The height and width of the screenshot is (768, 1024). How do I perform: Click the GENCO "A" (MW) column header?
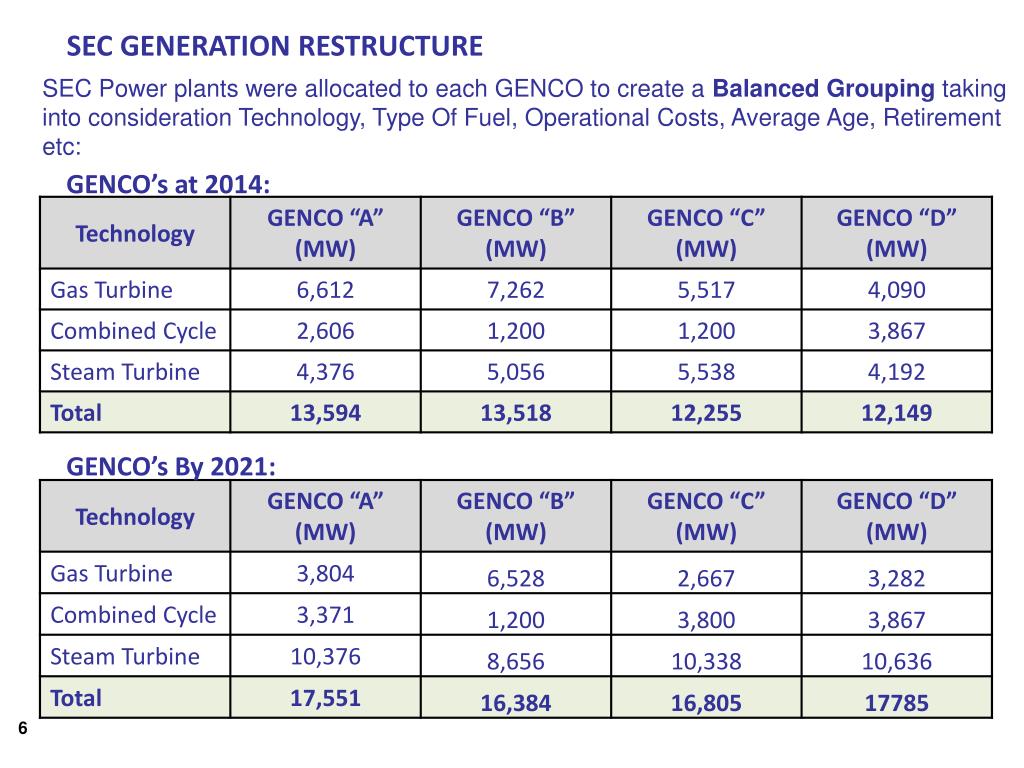[x=325, y=233]
